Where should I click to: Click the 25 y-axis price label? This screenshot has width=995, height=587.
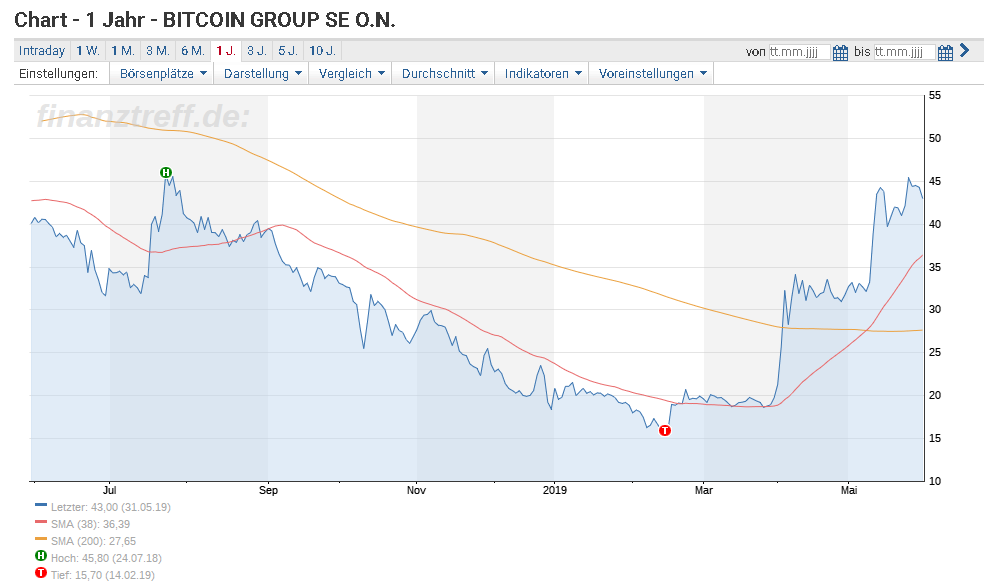point(935,352)
